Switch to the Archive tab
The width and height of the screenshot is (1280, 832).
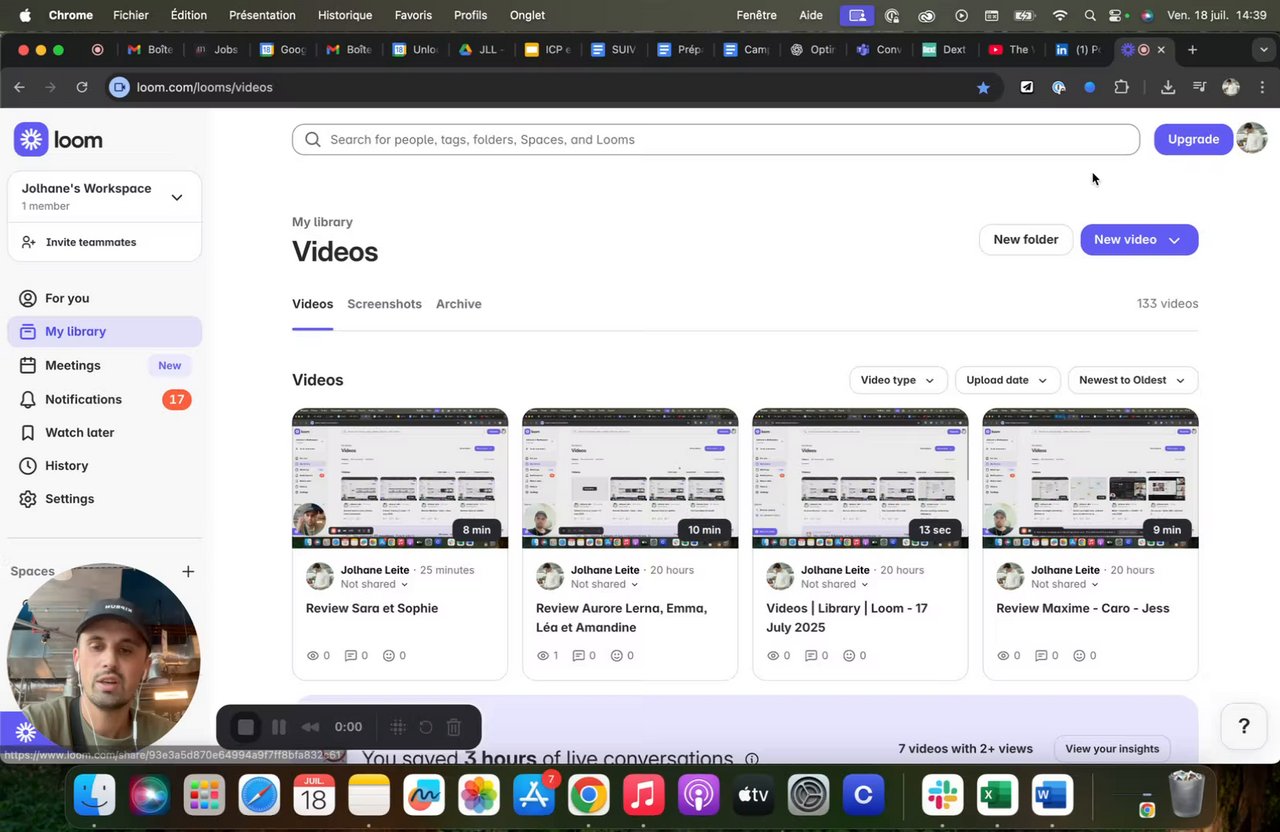[458, 304]
